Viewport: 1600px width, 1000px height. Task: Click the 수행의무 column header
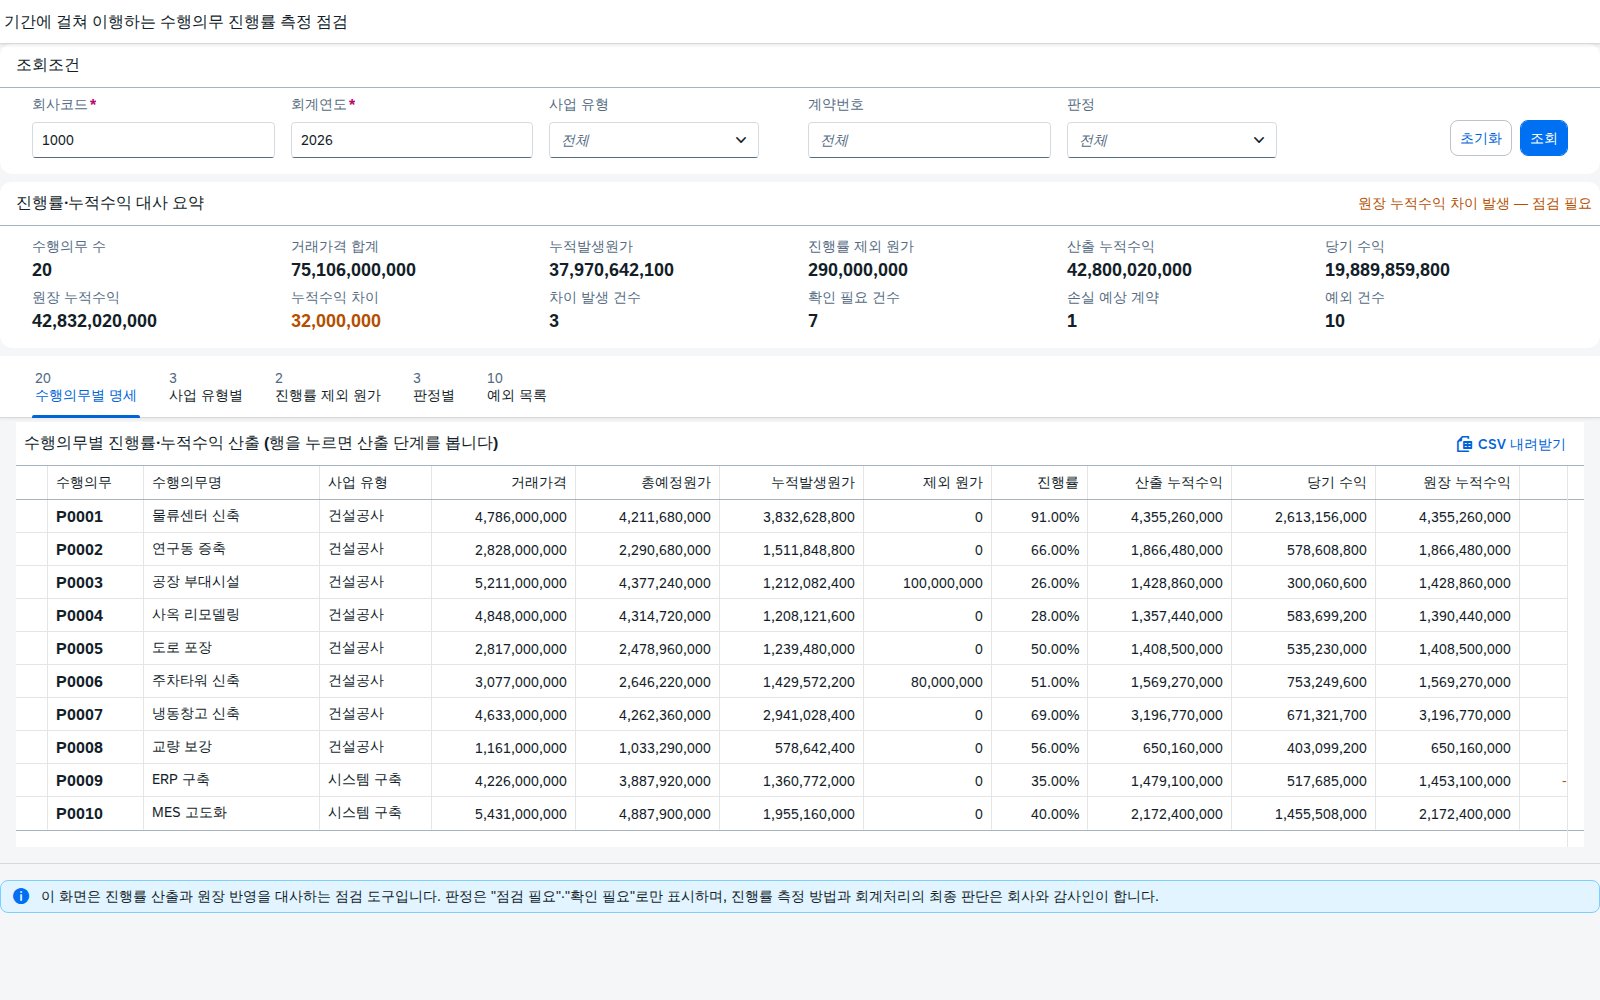[x=96, y=482]
